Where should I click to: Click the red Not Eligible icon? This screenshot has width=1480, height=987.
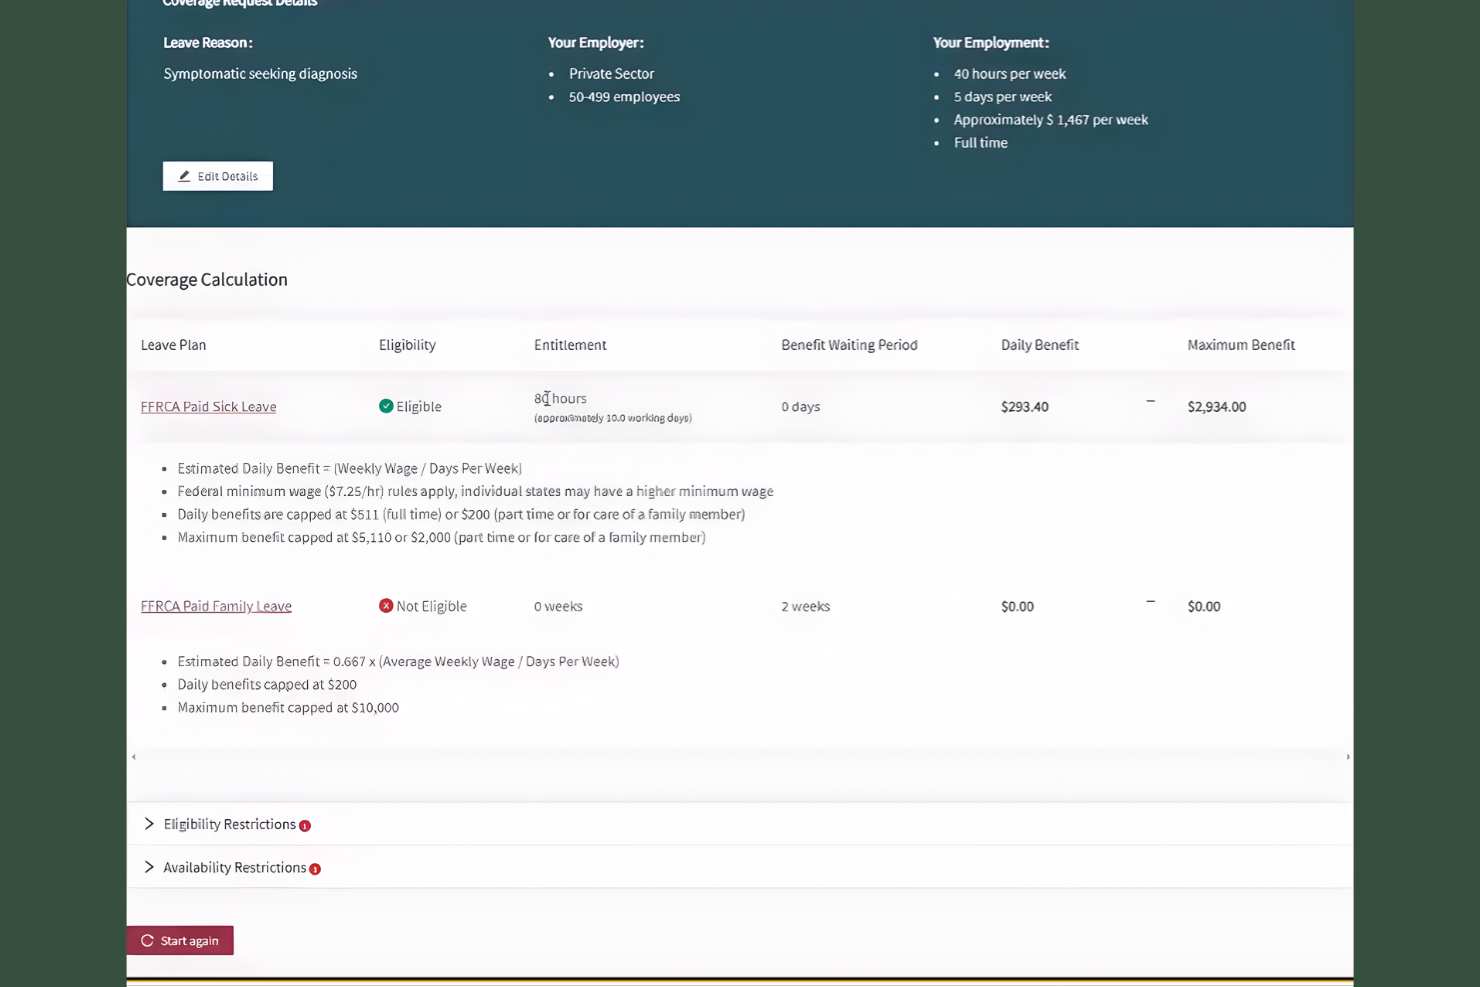(x=386, y=605)
